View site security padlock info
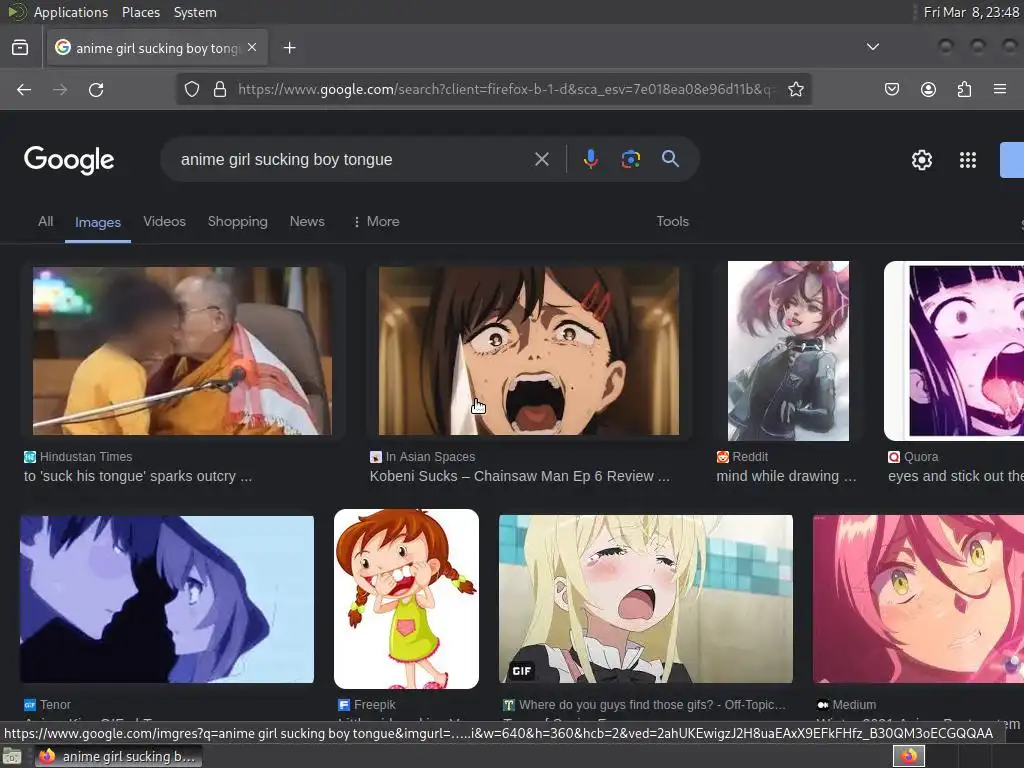Image resolution: width=1024 pixels, height=768 pixels. point(220,89)
